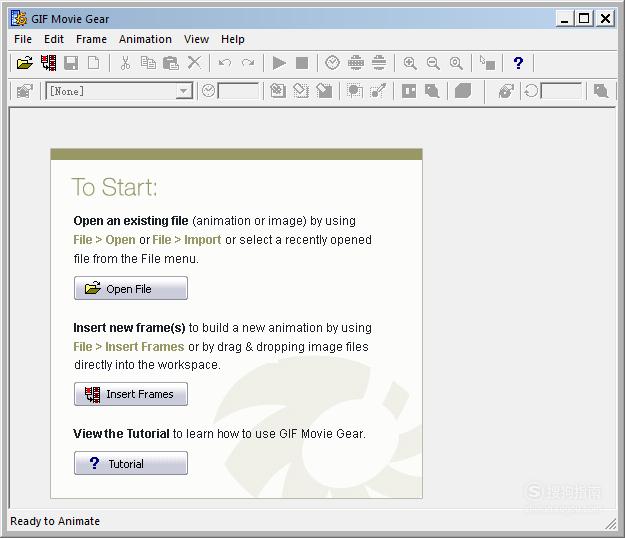Click the frame delay input field beside the clock

pos(238,91)
